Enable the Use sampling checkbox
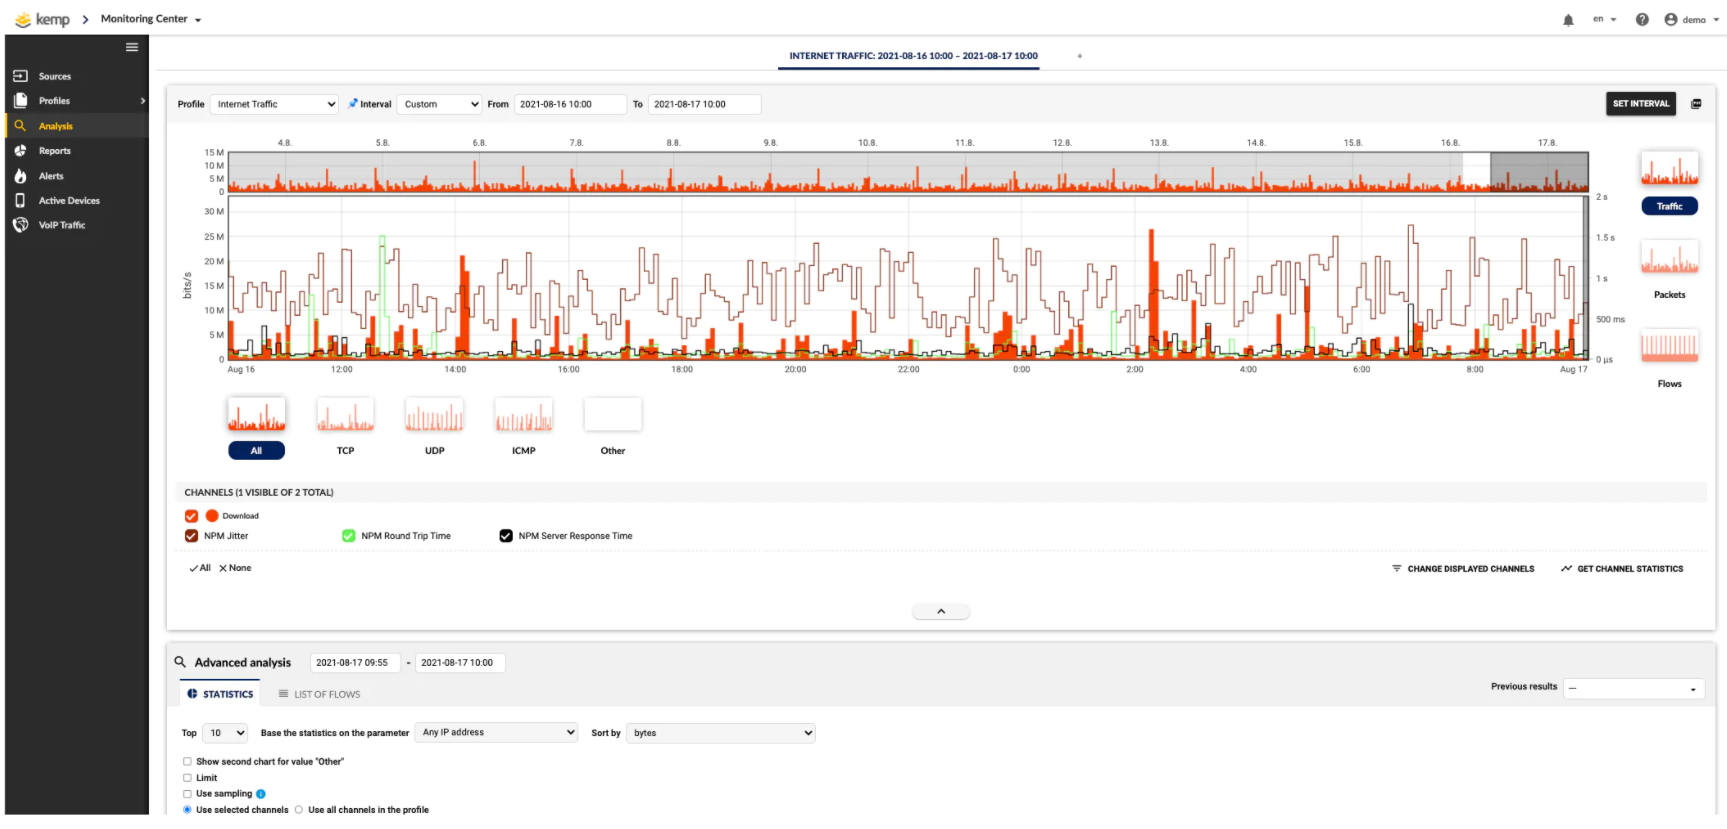Viewport: 1727px width, 829px height. pyautogui.click(x=187, y=794)
